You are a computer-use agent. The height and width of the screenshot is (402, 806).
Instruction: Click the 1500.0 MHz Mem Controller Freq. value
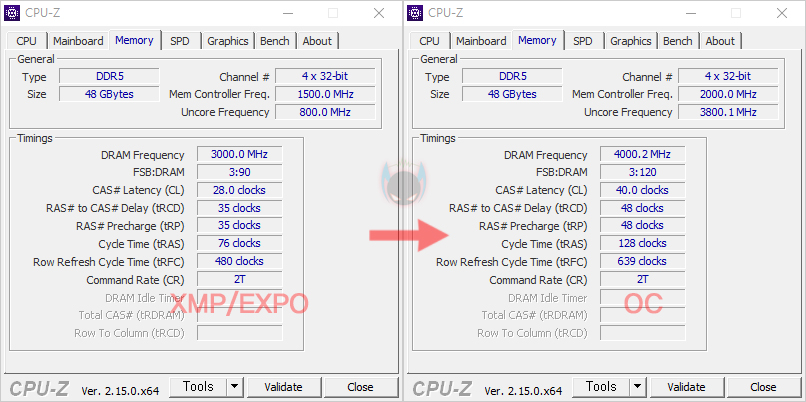click(x=325, y=94)
